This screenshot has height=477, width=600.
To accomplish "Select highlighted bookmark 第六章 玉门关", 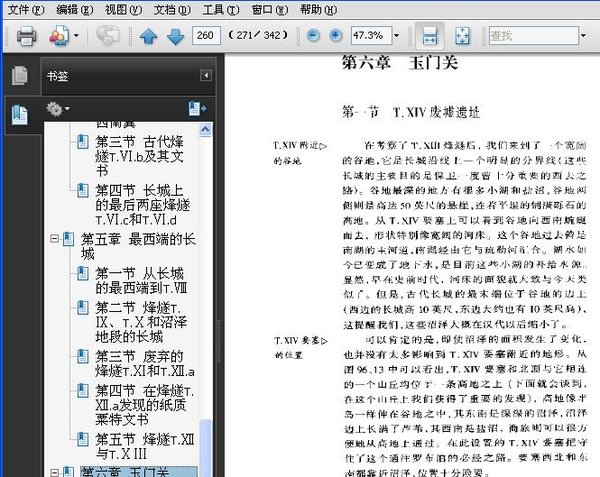I will [x=139, y=472].
